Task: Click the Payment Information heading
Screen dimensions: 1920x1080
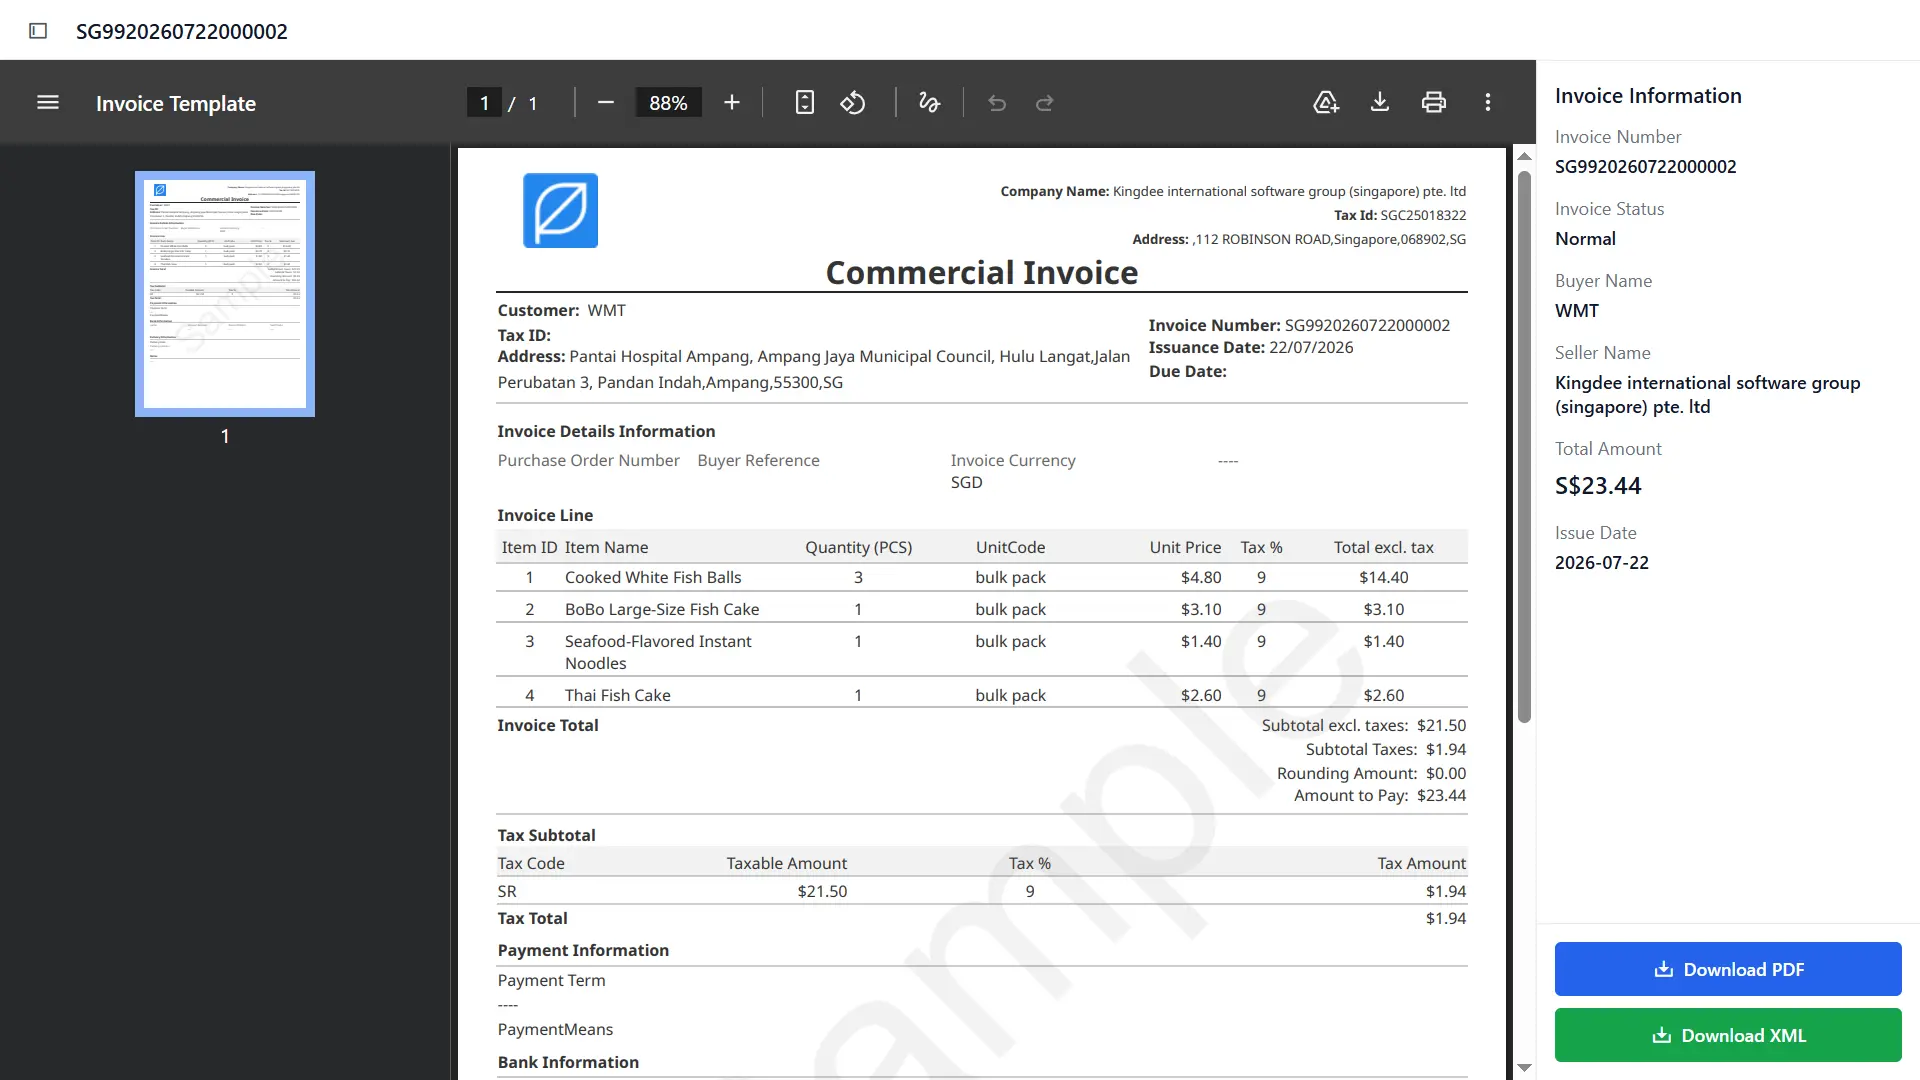Action: tap(583, 950)
